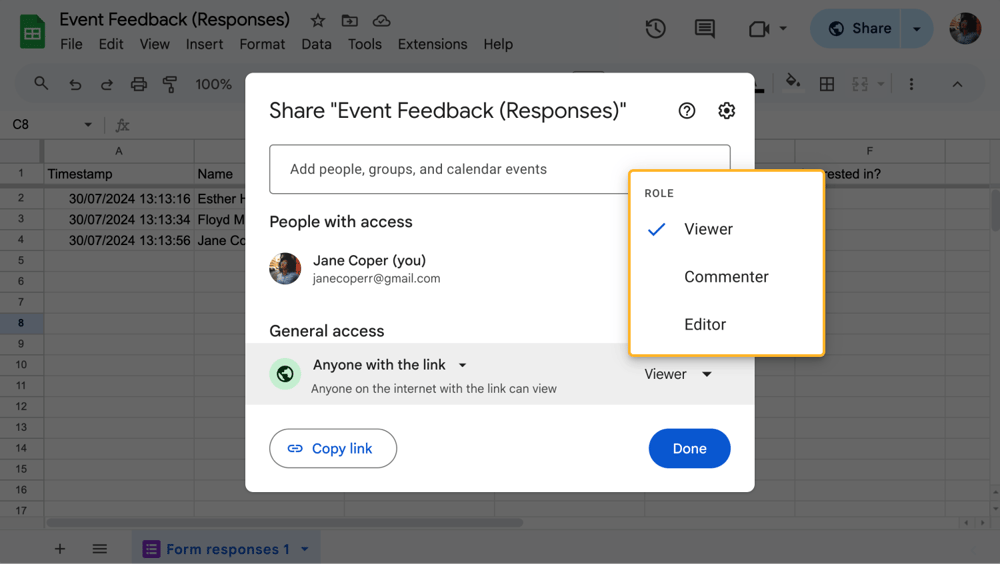This screenshot has width=1000, height=564.
Task: Open the Extensions menu
Action: tap(432, 44)
